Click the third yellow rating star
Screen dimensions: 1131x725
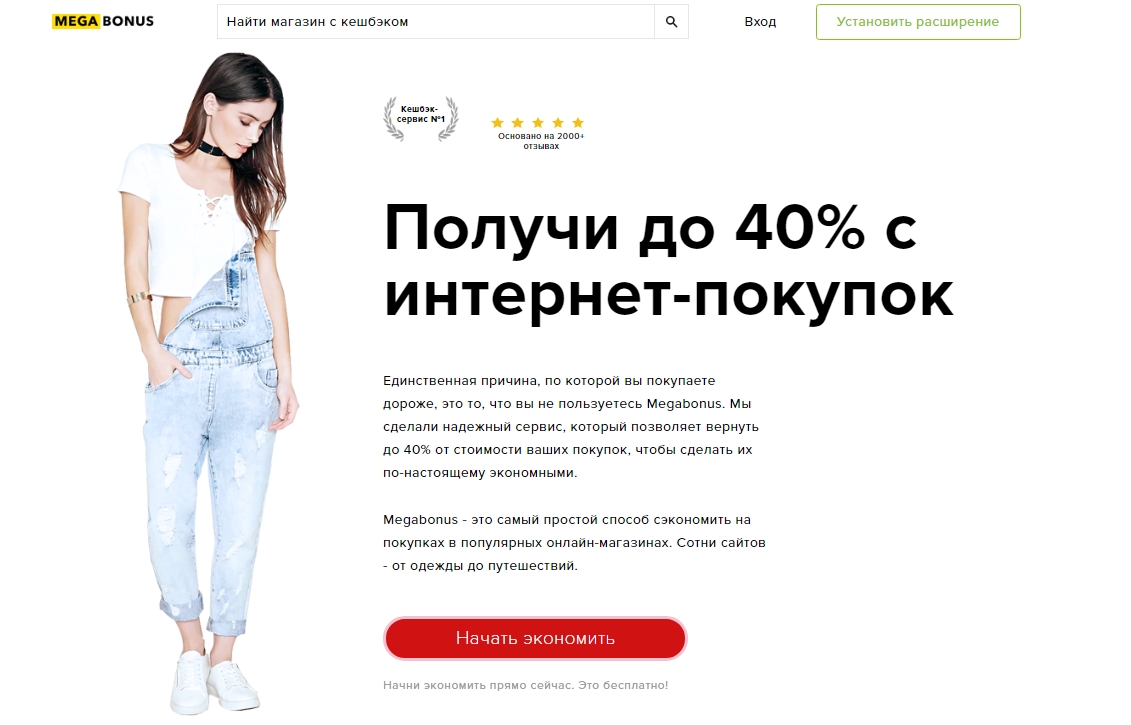coord(538,123)
